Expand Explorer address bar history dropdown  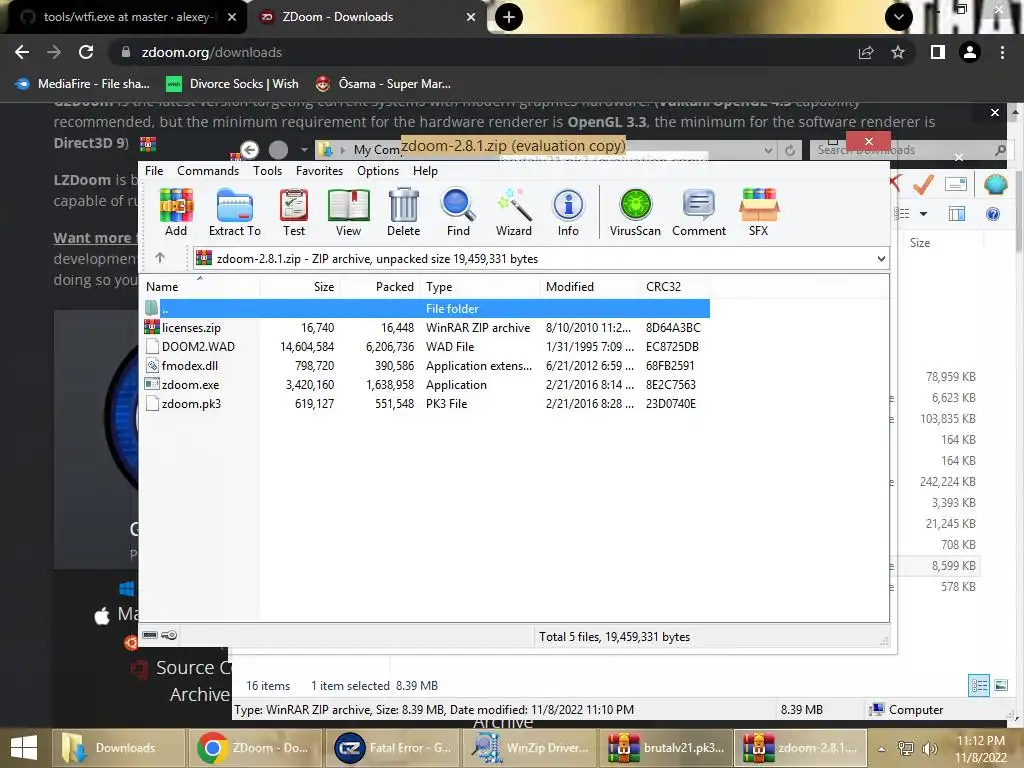[x=768, y=150]
